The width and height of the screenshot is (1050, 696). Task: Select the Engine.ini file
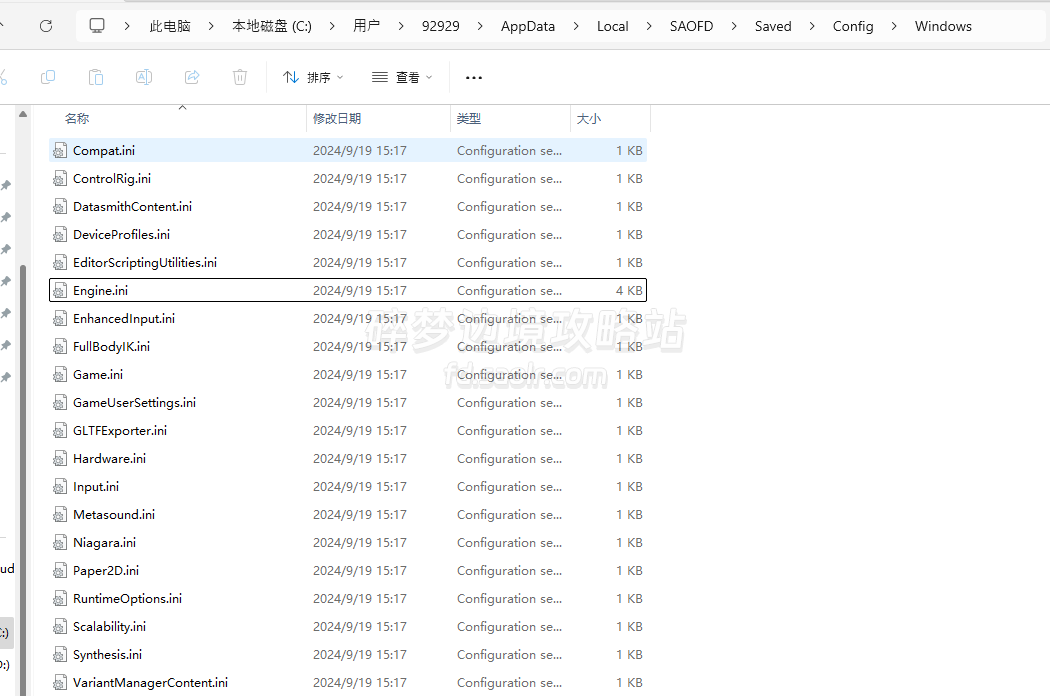point(101,291)
